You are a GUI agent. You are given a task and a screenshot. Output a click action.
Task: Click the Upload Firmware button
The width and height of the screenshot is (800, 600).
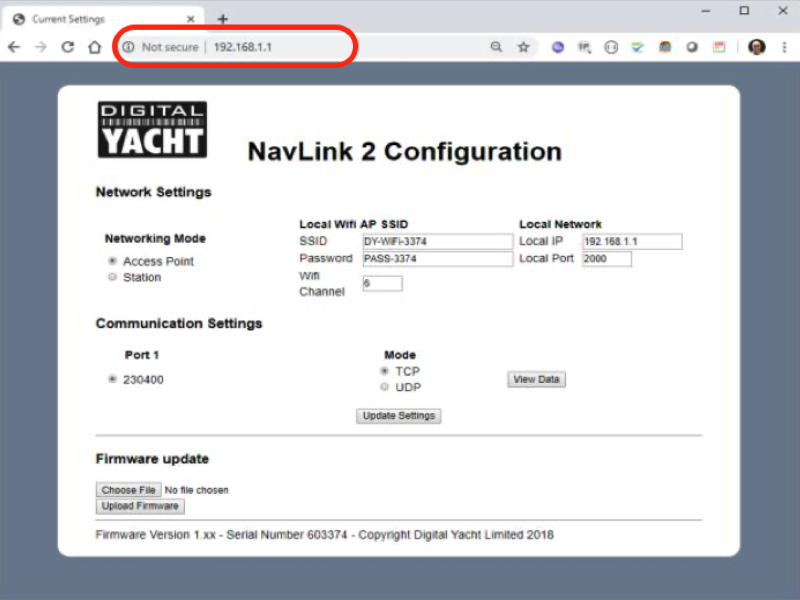click(140, 506)
